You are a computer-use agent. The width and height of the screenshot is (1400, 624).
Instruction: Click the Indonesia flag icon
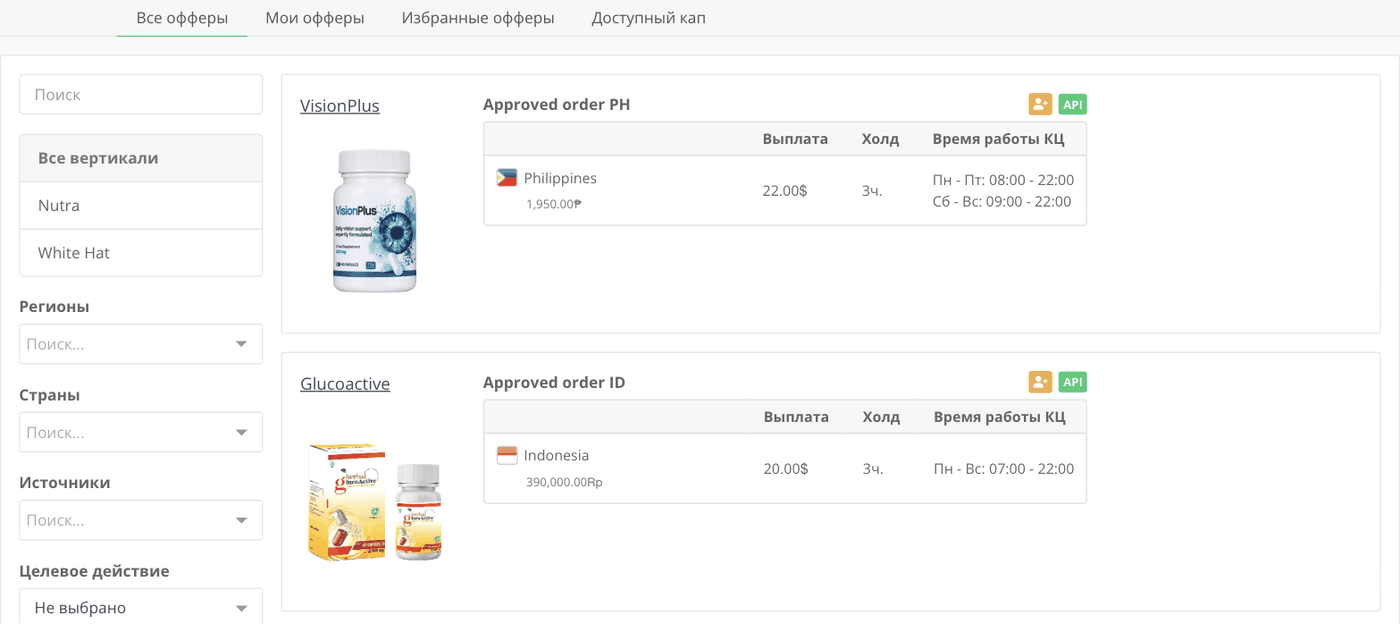coord(507,455)
